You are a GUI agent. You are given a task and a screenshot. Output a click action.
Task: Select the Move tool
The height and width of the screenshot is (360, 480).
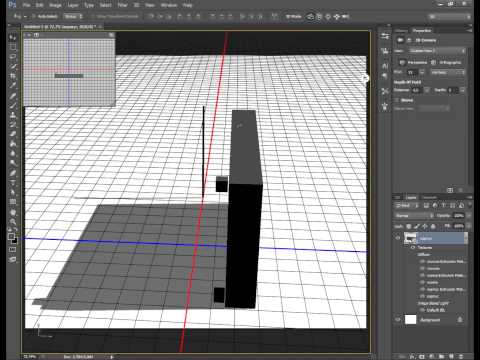click(x=13, y=37)
